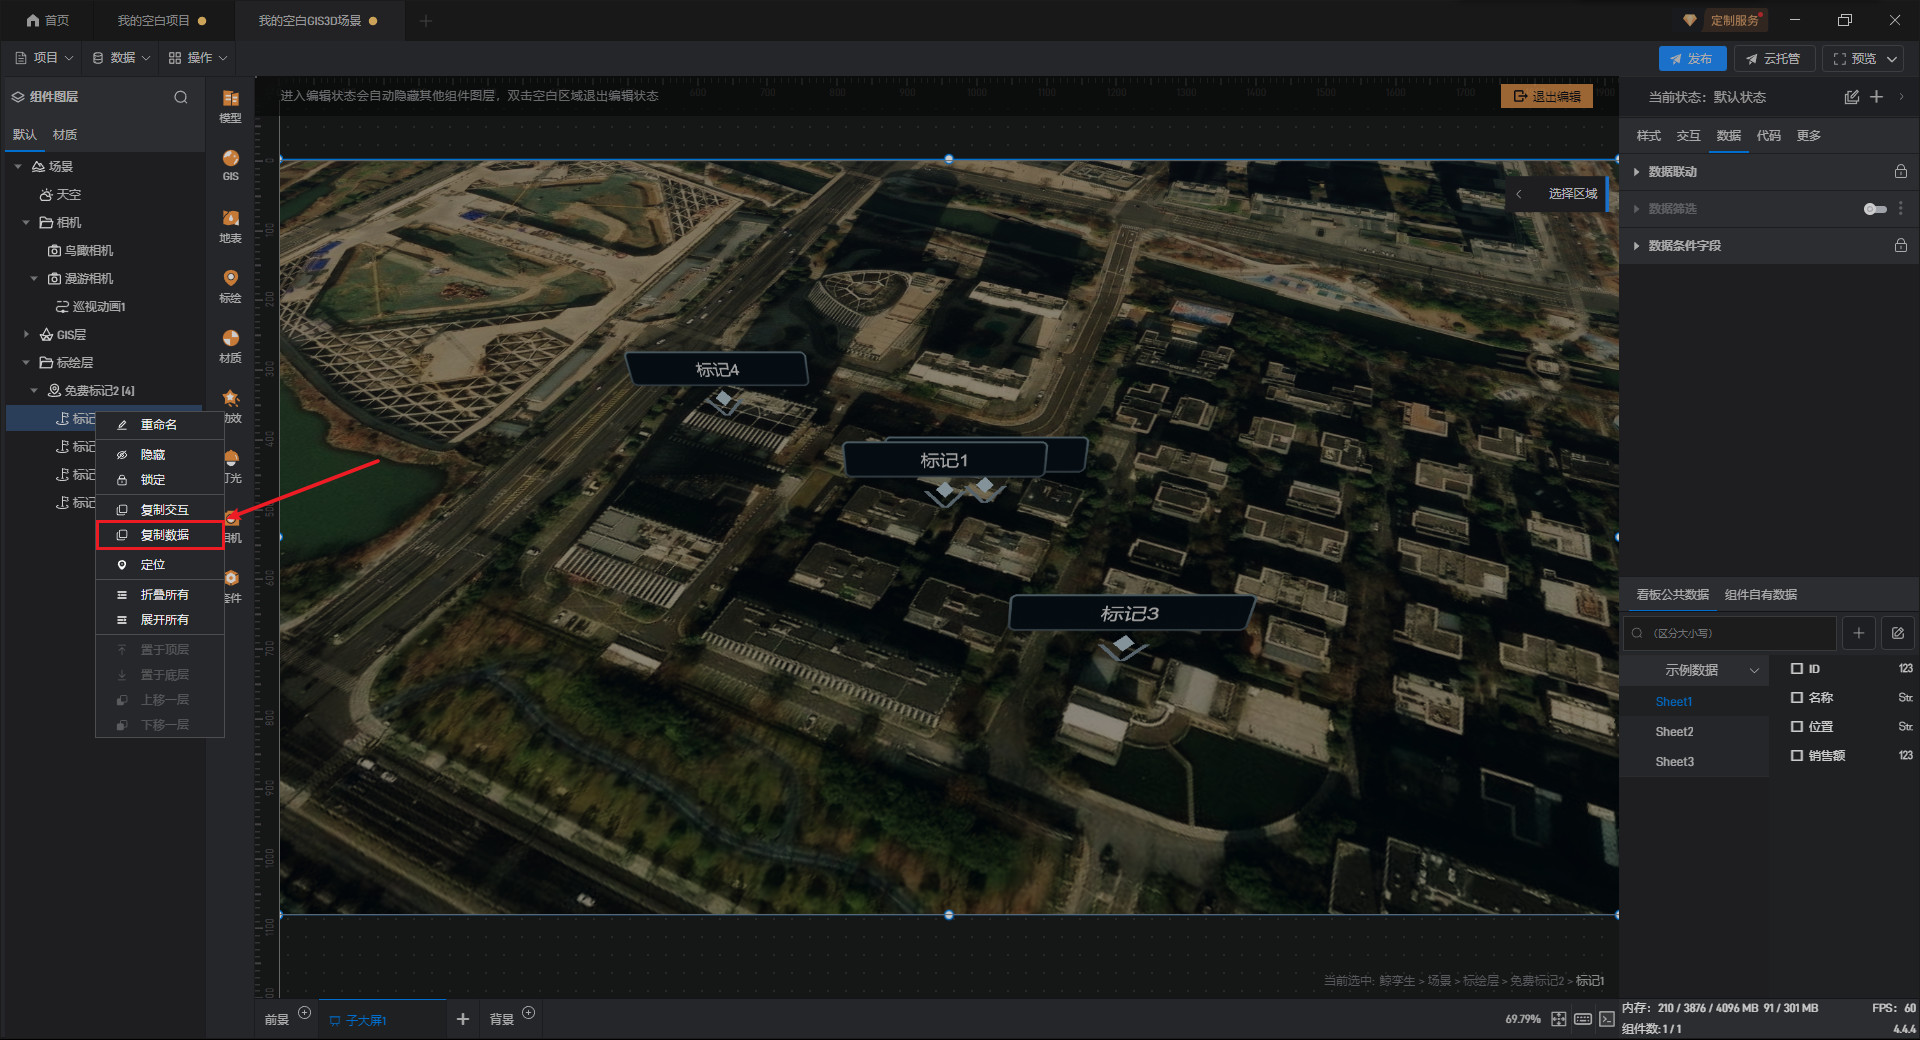Open the more options dots on 数据筛选 row
The width and height of the screenshot is (1920, 1040).
tap(1901, 209)
